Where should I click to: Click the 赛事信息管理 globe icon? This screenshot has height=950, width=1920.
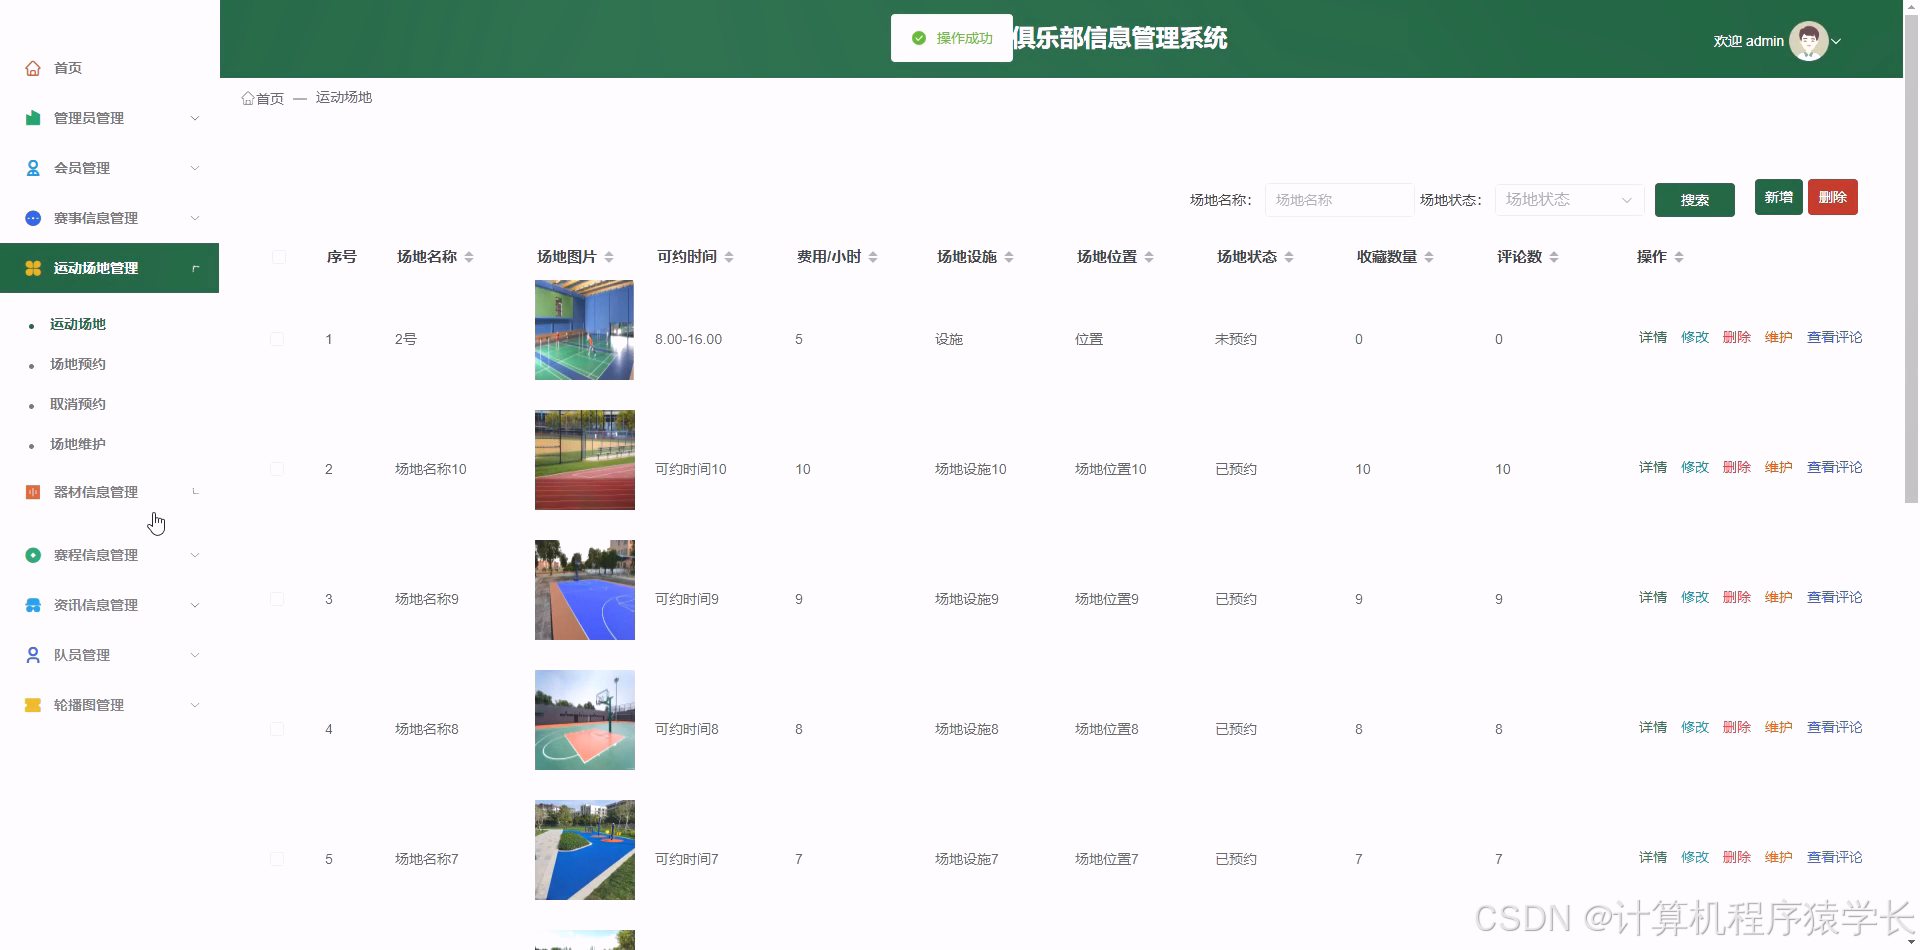[32, 218]
